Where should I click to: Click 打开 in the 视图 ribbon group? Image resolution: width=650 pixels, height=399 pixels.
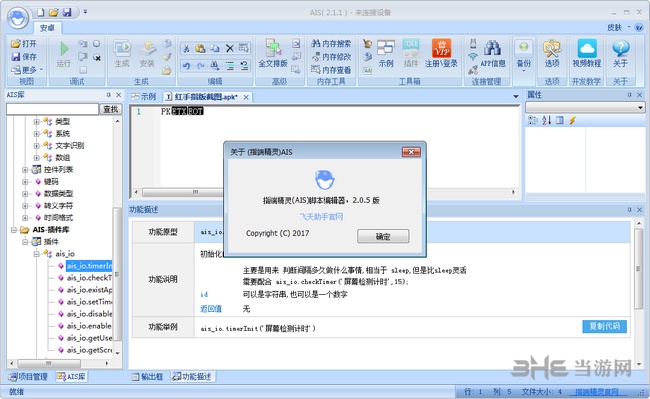click(24, 44)
